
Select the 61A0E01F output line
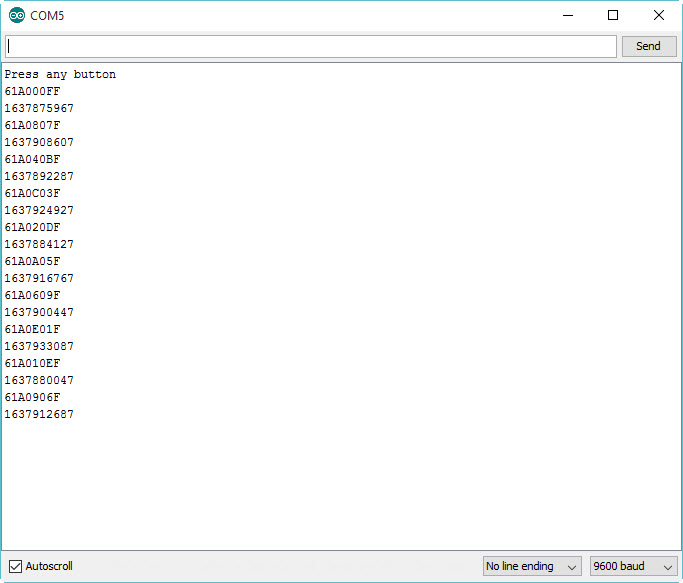[x=32, y=329]
